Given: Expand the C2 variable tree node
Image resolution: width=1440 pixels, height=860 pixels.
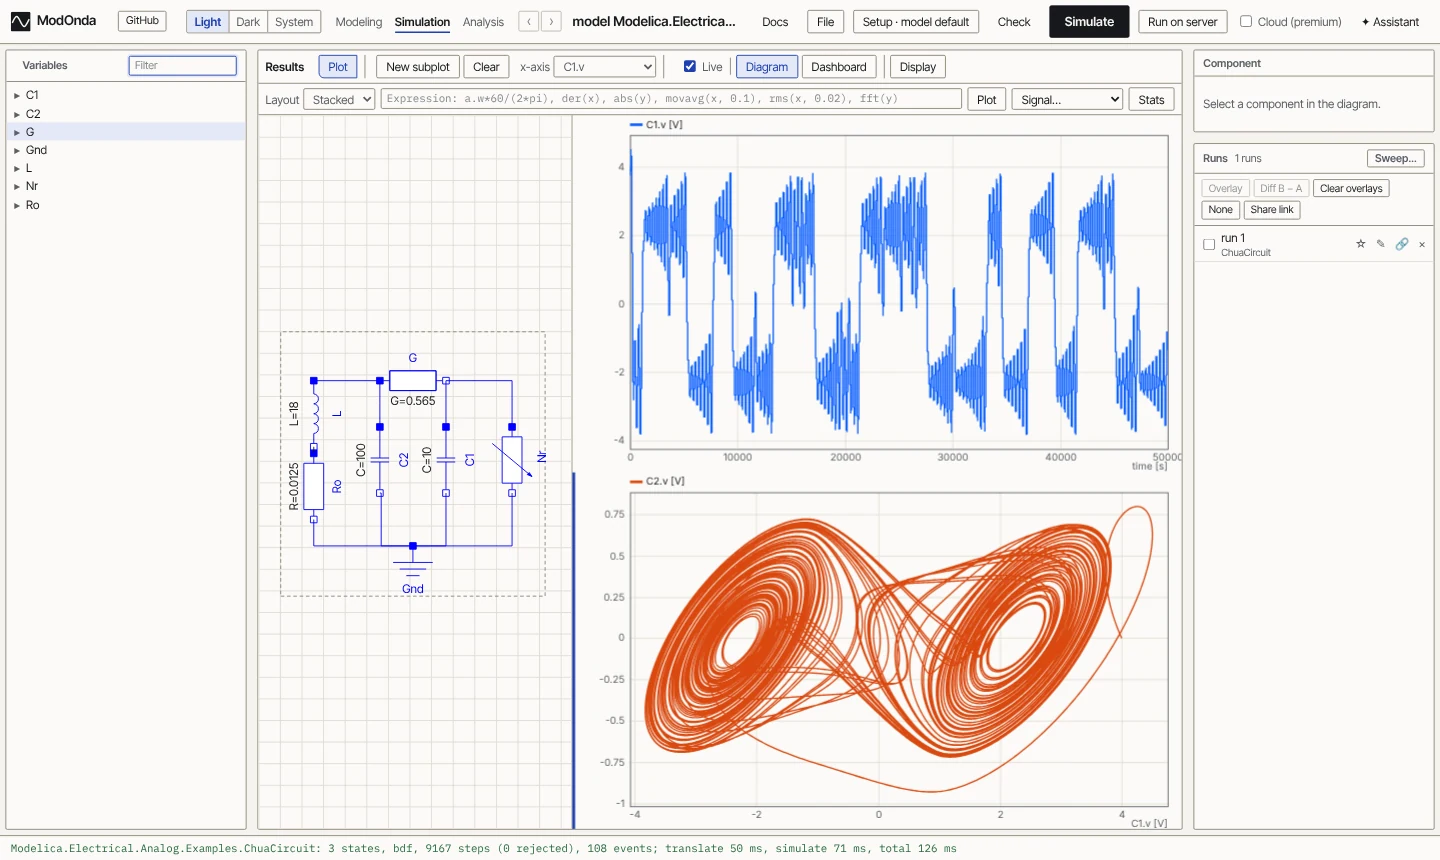Looking at the screenshot, I should tap(17, 114).
